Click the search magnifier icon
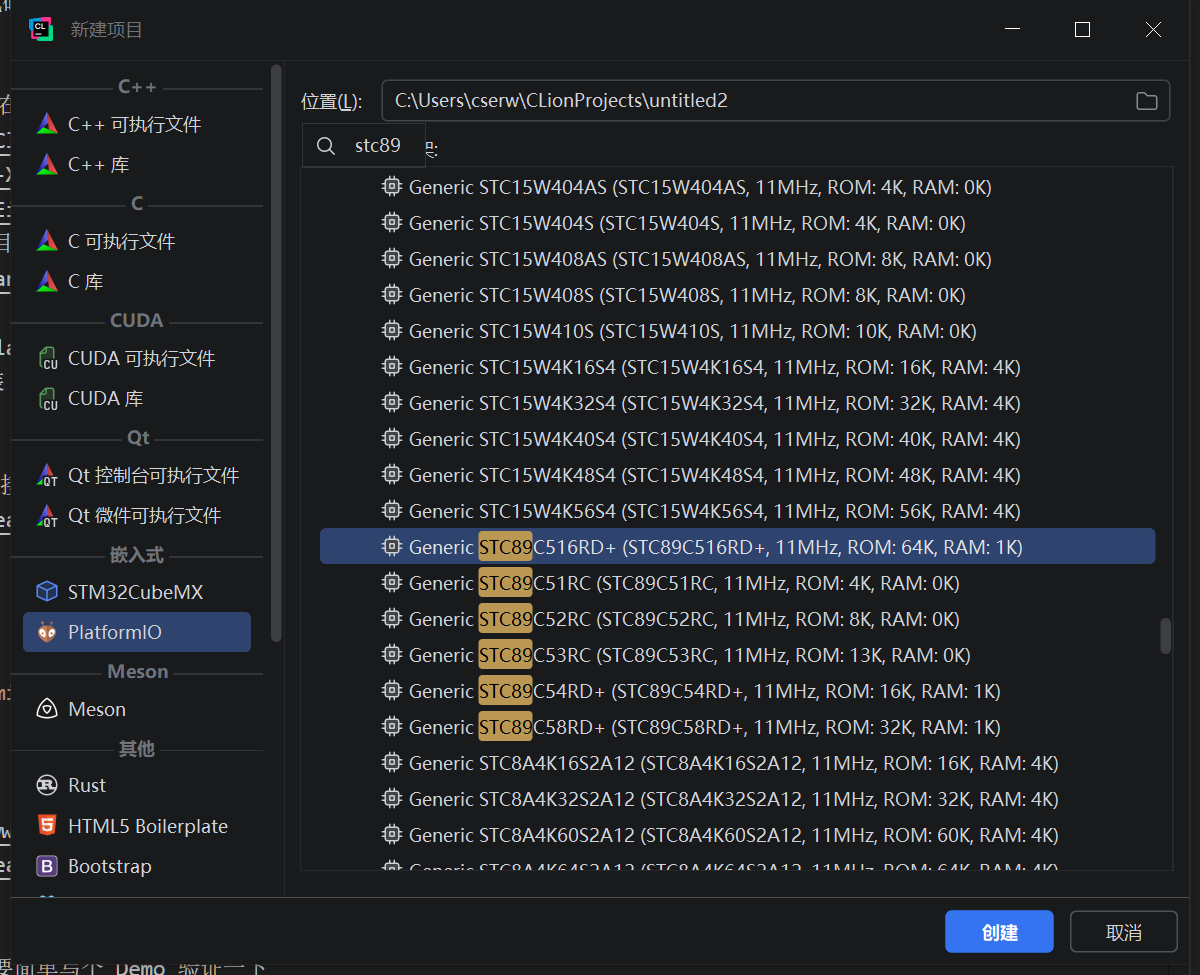Image resolution: width=1200 pixels, height=975 pixels. coord(325,146)
